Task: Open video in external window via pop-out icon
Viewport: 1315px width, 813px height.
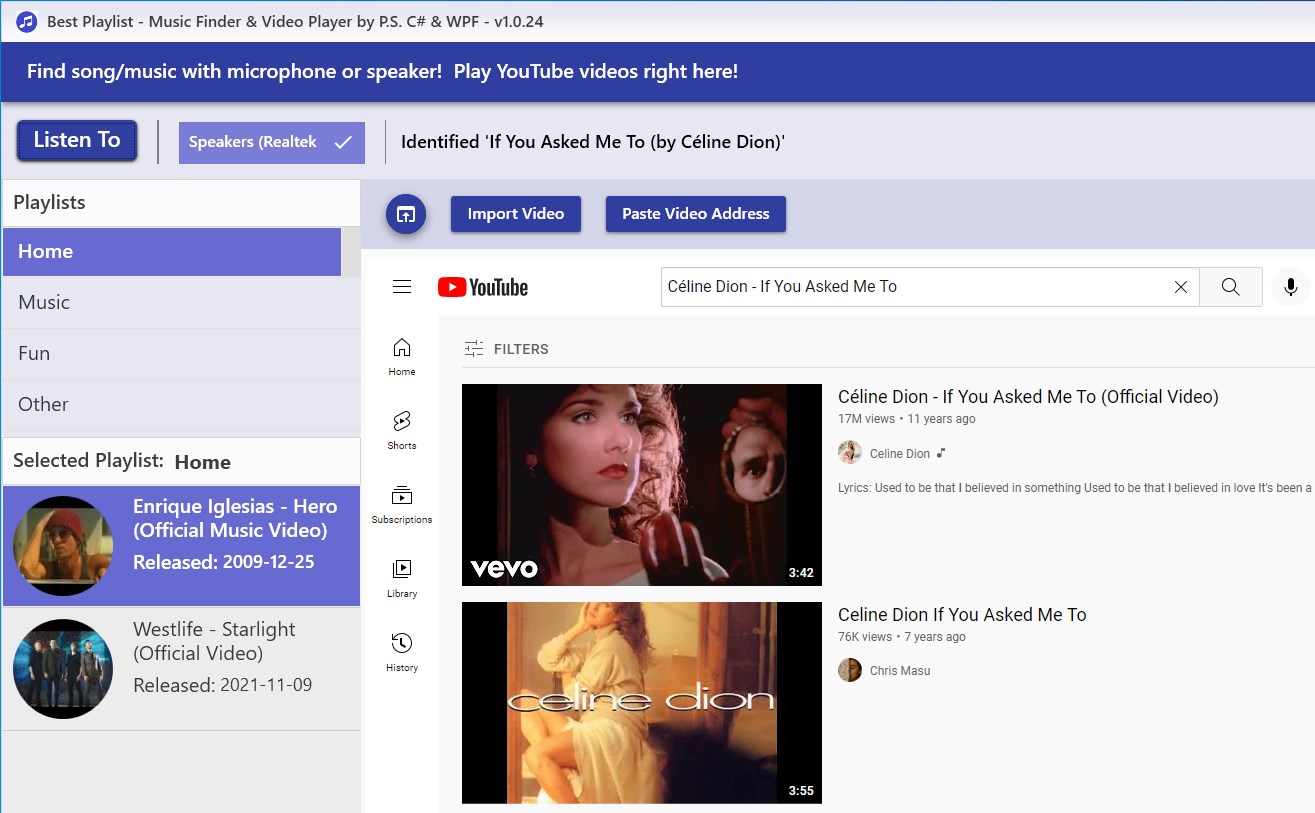Action: (406, 213)
